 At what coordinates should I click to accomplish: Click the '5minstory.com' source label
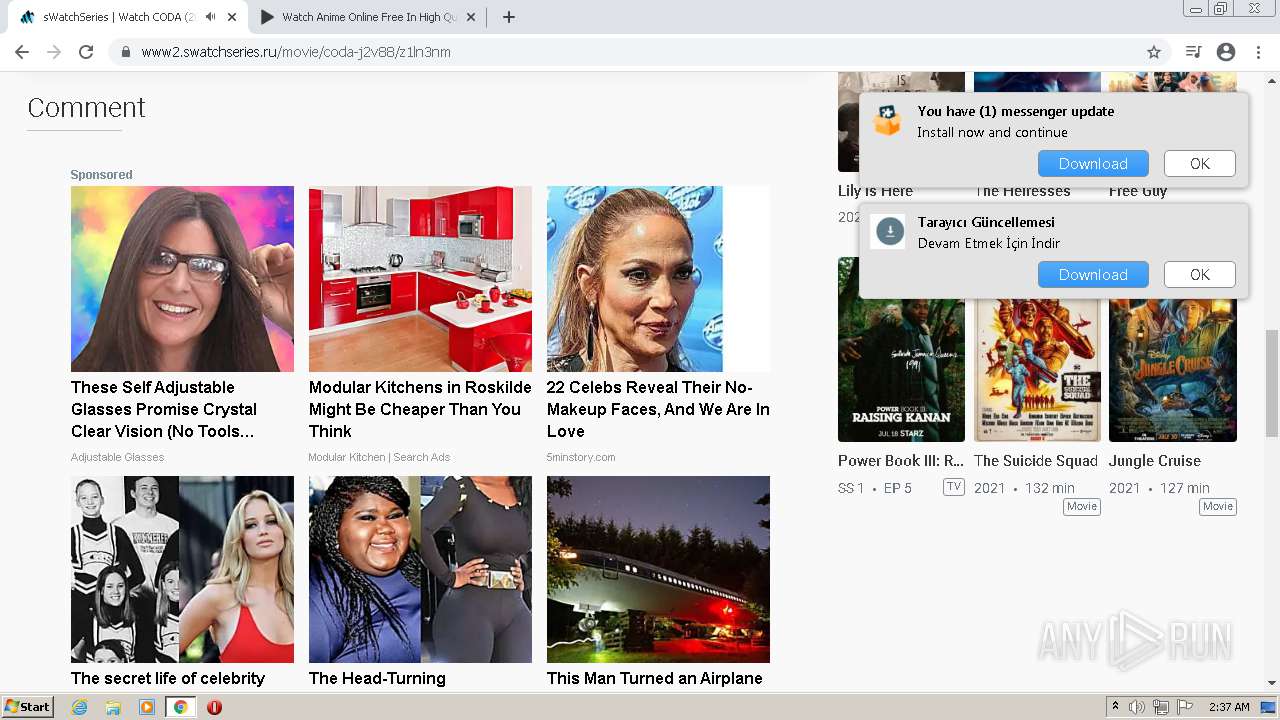tap(581, 457)
